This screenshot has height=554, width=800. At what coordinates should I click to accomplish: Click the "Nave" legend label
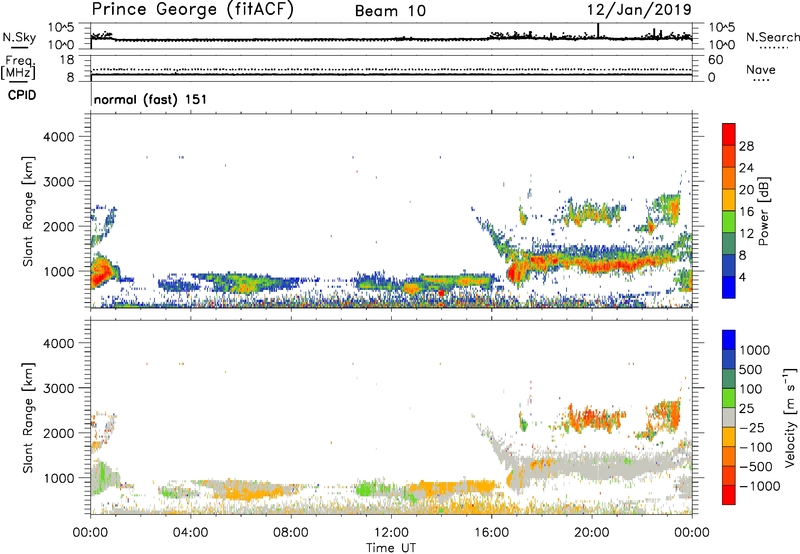pyautogui.click(x=761, y=69)
